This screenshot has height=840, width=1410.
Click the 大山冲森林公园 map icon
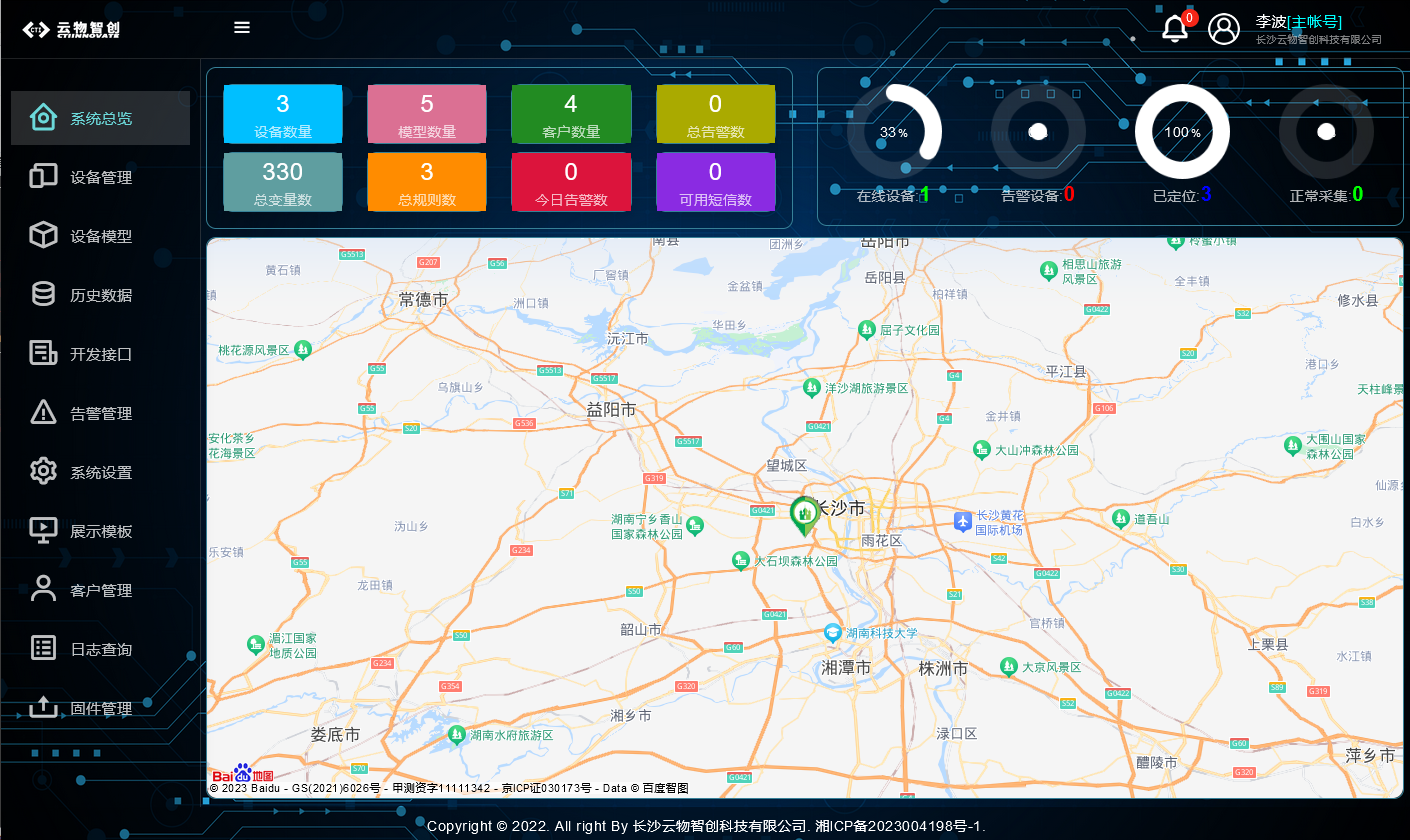pyautogui.click(x=982, y=450)
